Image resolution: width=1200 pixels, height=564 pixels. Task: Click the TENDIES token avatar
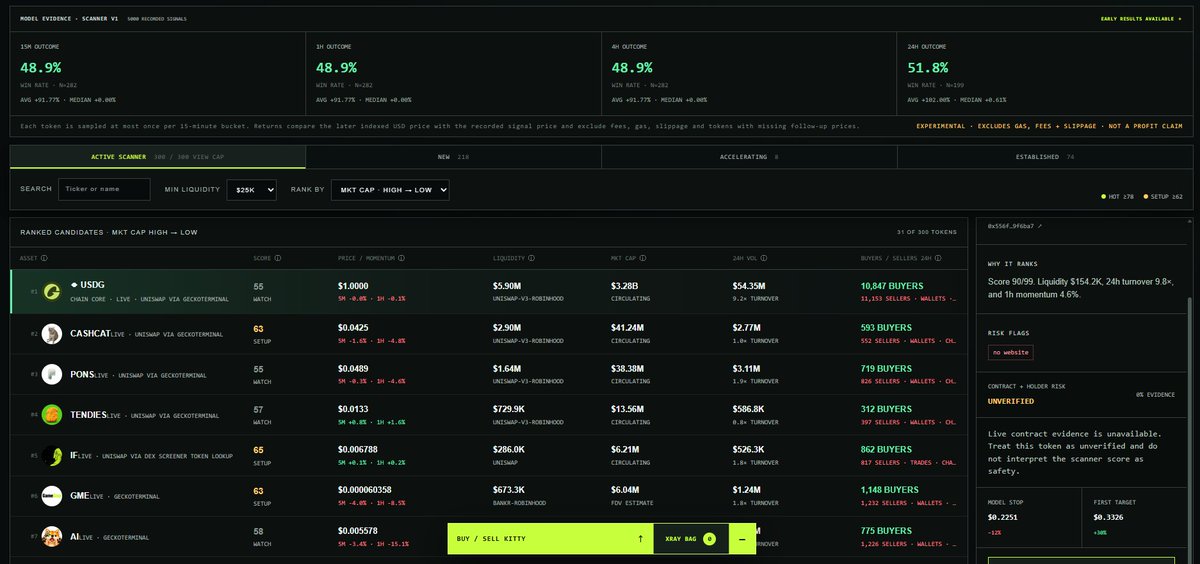(50, 413)
